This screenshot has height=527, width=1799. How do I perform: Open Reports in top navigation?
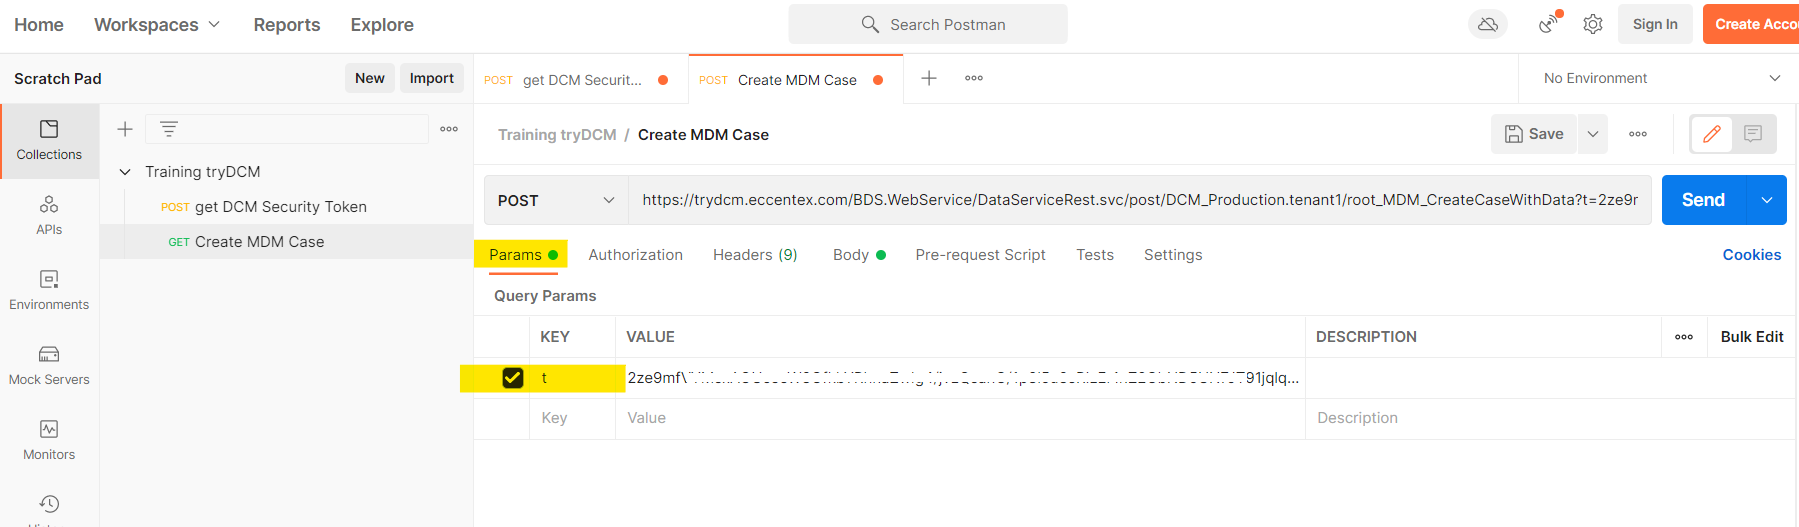(x=287, y=24)
